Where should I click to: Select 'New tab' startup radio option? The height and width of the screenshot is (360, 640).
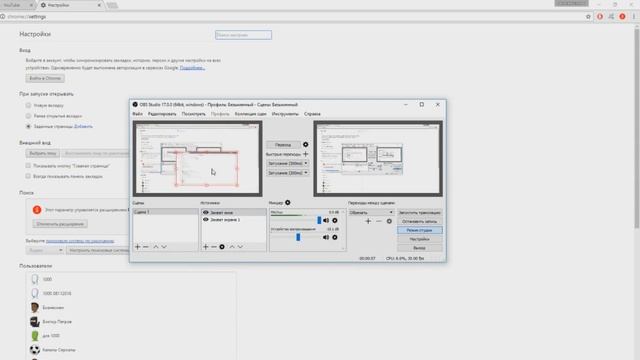[28, 105]
